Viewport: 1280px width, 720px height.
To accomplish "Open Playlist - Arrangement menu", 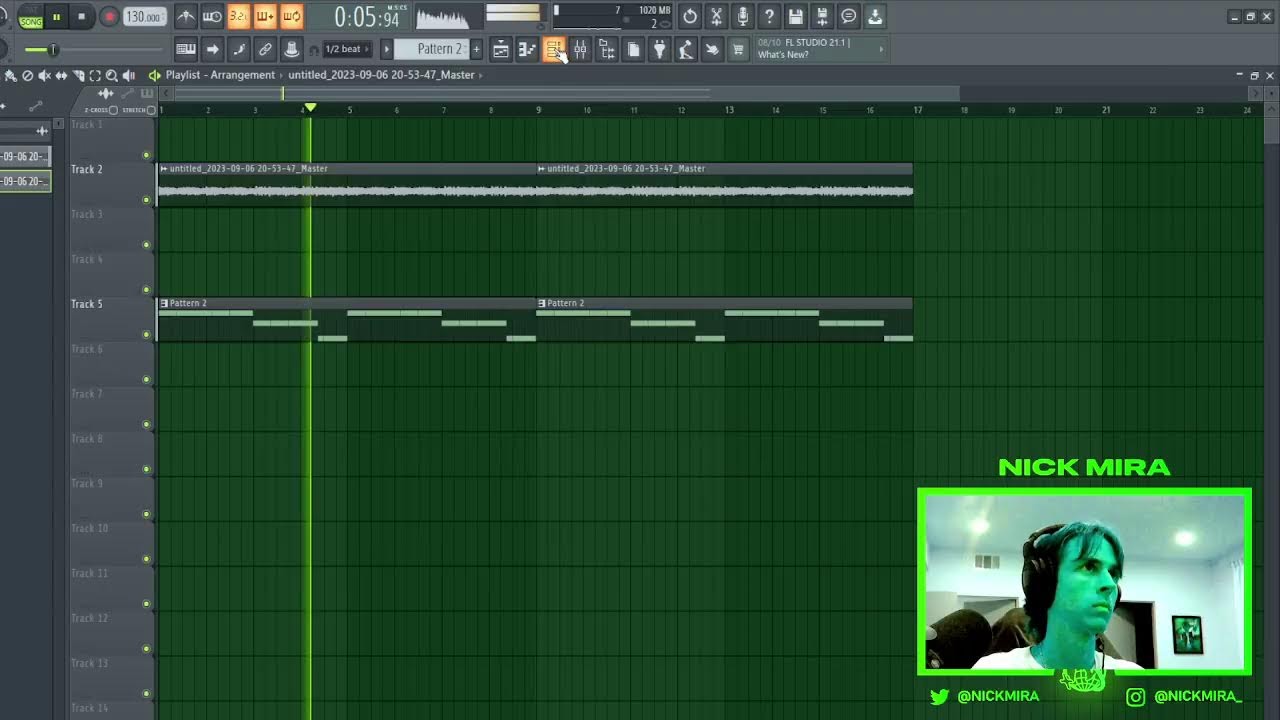I will click(x=220, y=75).
